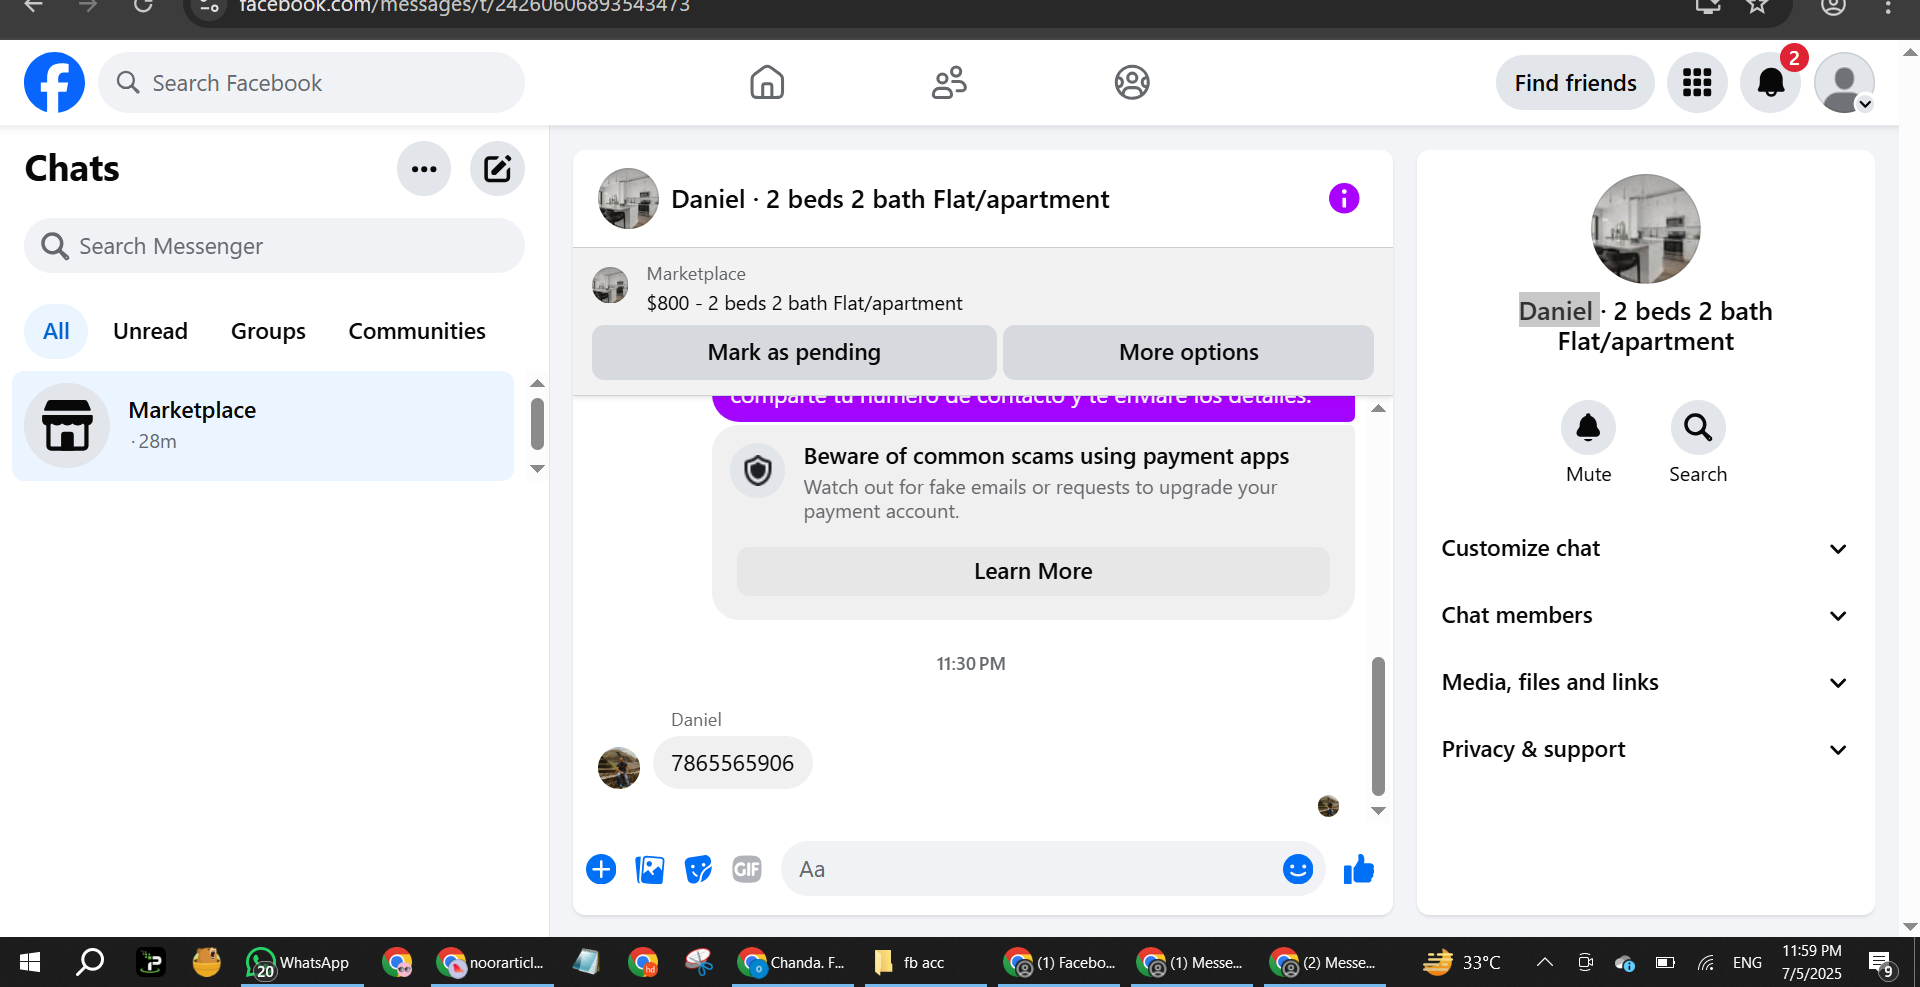Click the shield icon in scam warning
Viewport: 1920px width, 987px height.
(758, 470)
